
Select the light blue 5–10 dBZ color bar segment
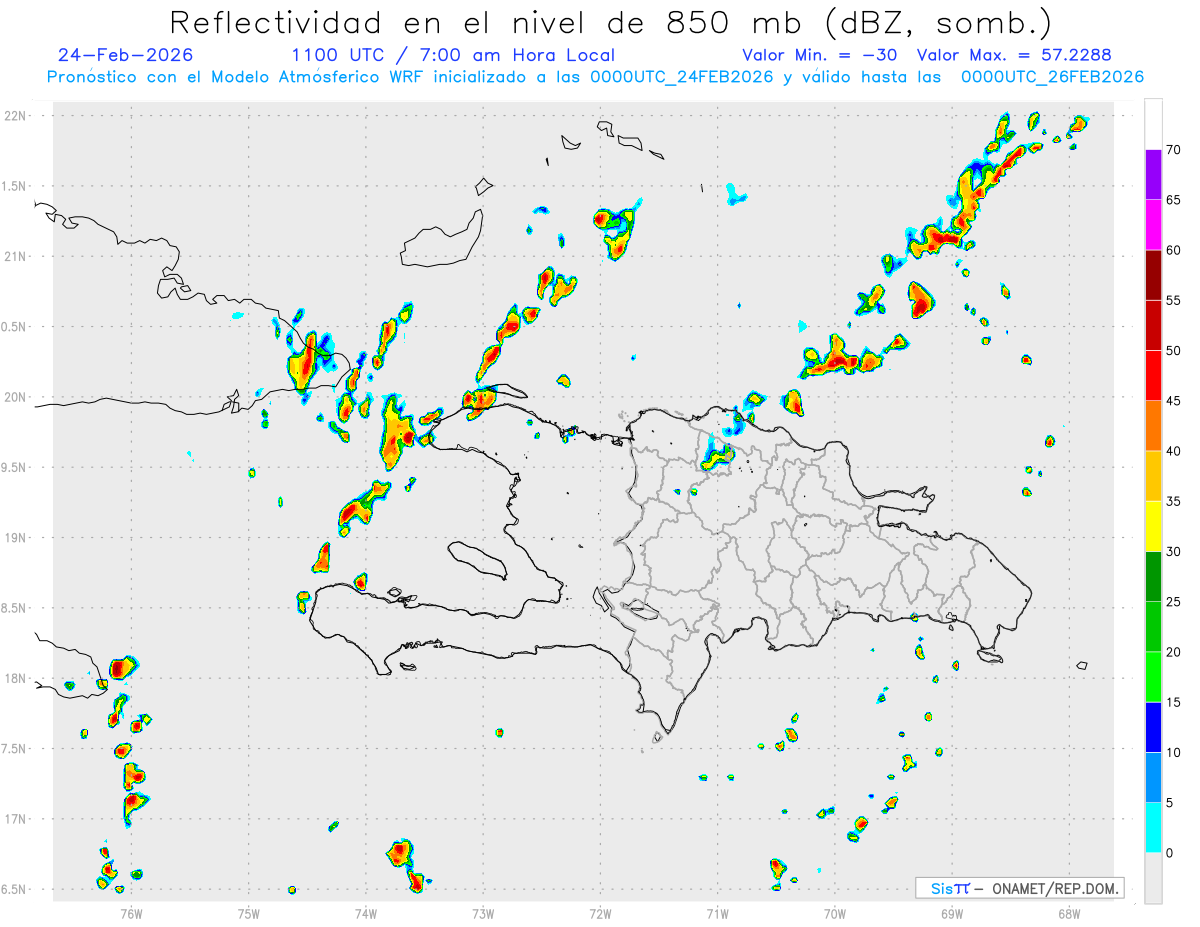click(1153, 777)
